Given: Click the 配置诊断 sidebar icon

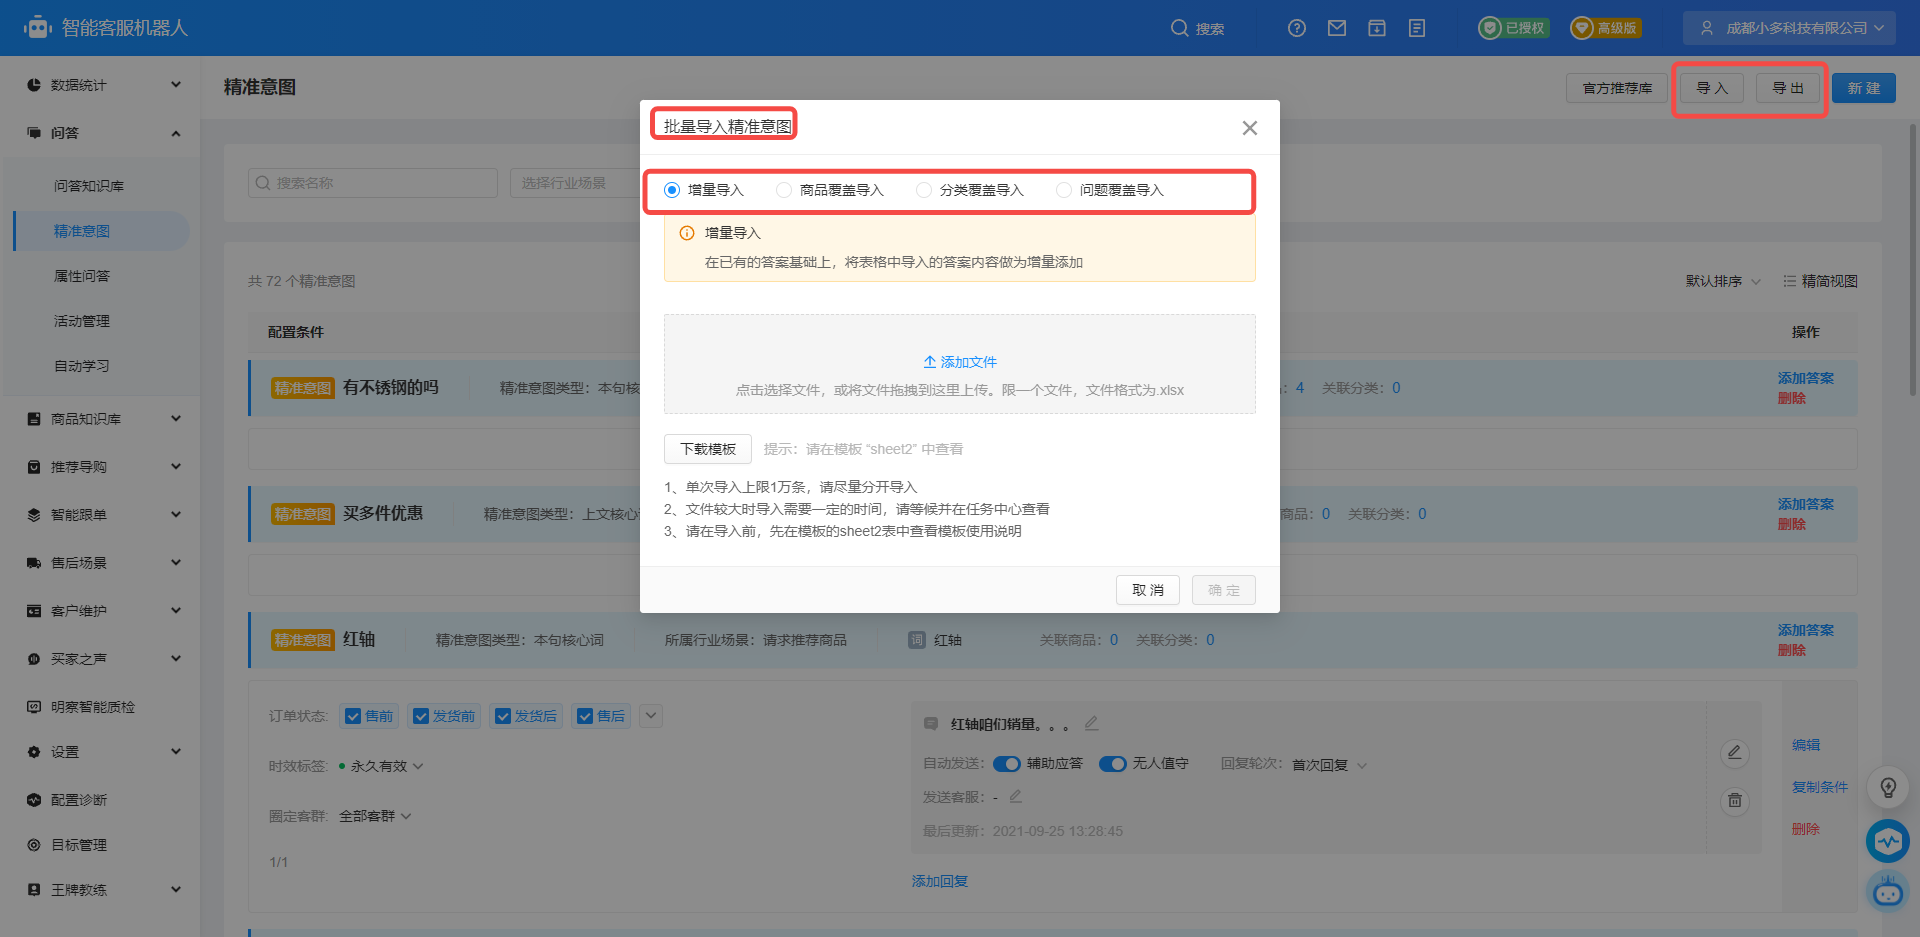Looking at the screenshot, I should tap(34, 800).
